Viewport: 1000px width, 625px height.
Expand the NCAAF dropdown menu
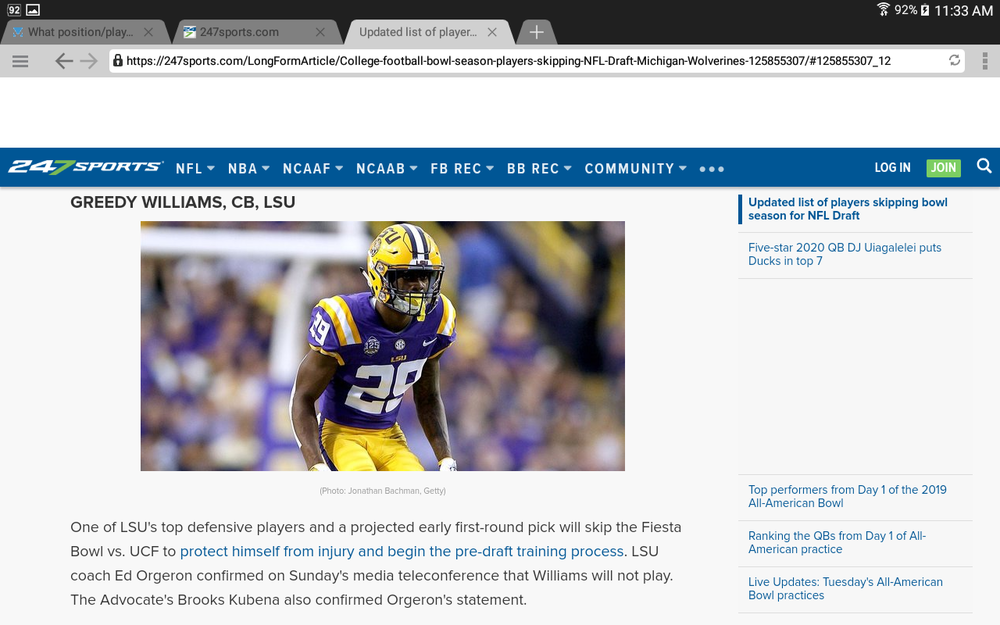coord(313,168)
